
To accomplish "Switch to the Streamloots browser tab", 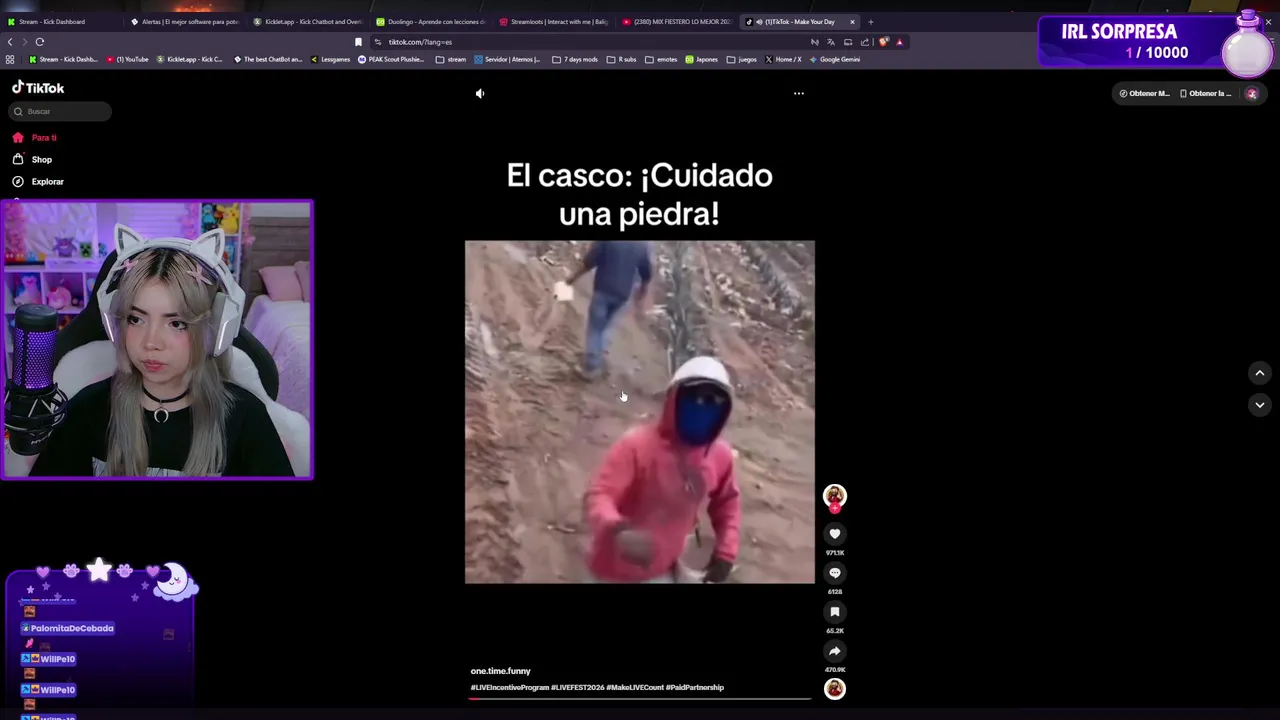I will point(554,22).
